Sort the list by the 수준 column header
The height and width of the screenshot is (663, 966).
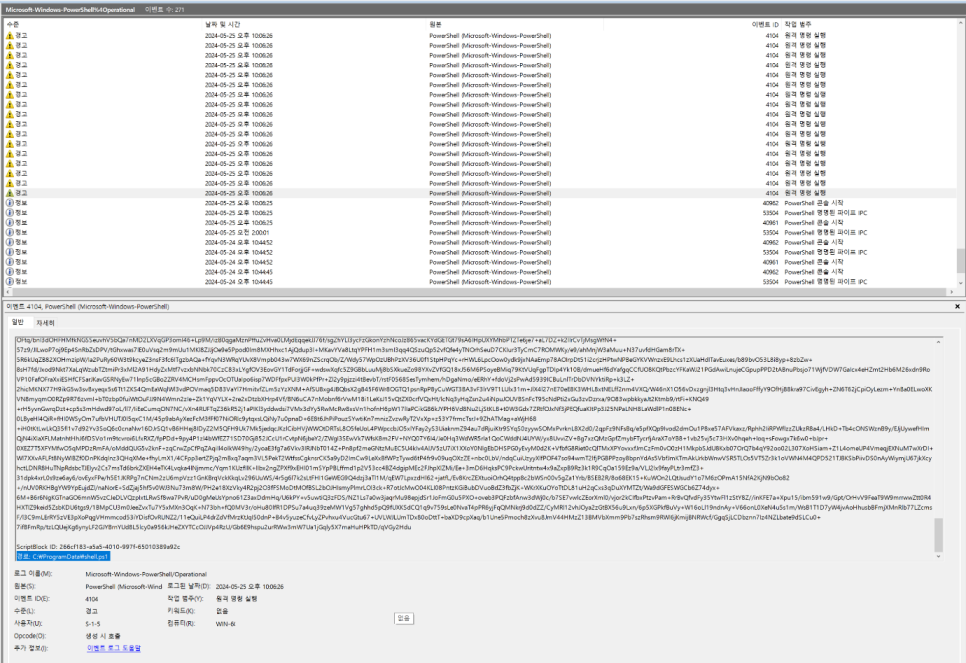[12, 24]
